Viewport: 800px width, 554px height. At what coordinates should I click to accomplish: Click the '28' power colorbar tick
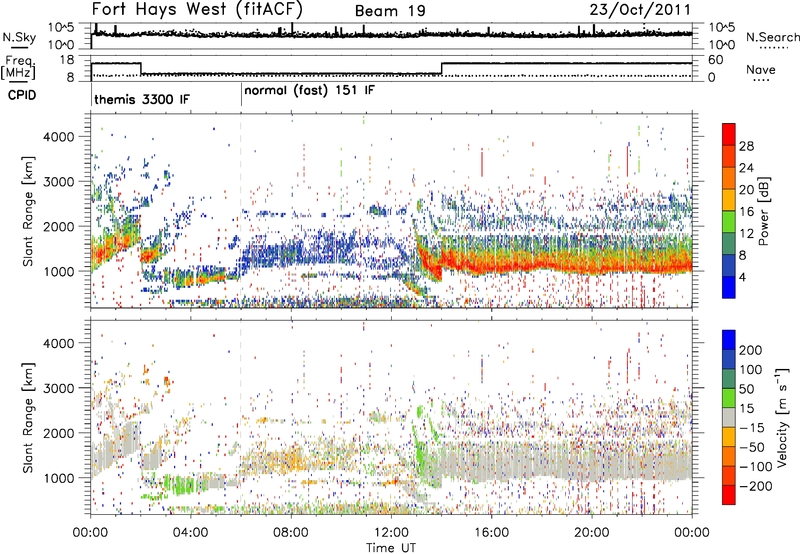pyautogui.click(x=746, y=146)
